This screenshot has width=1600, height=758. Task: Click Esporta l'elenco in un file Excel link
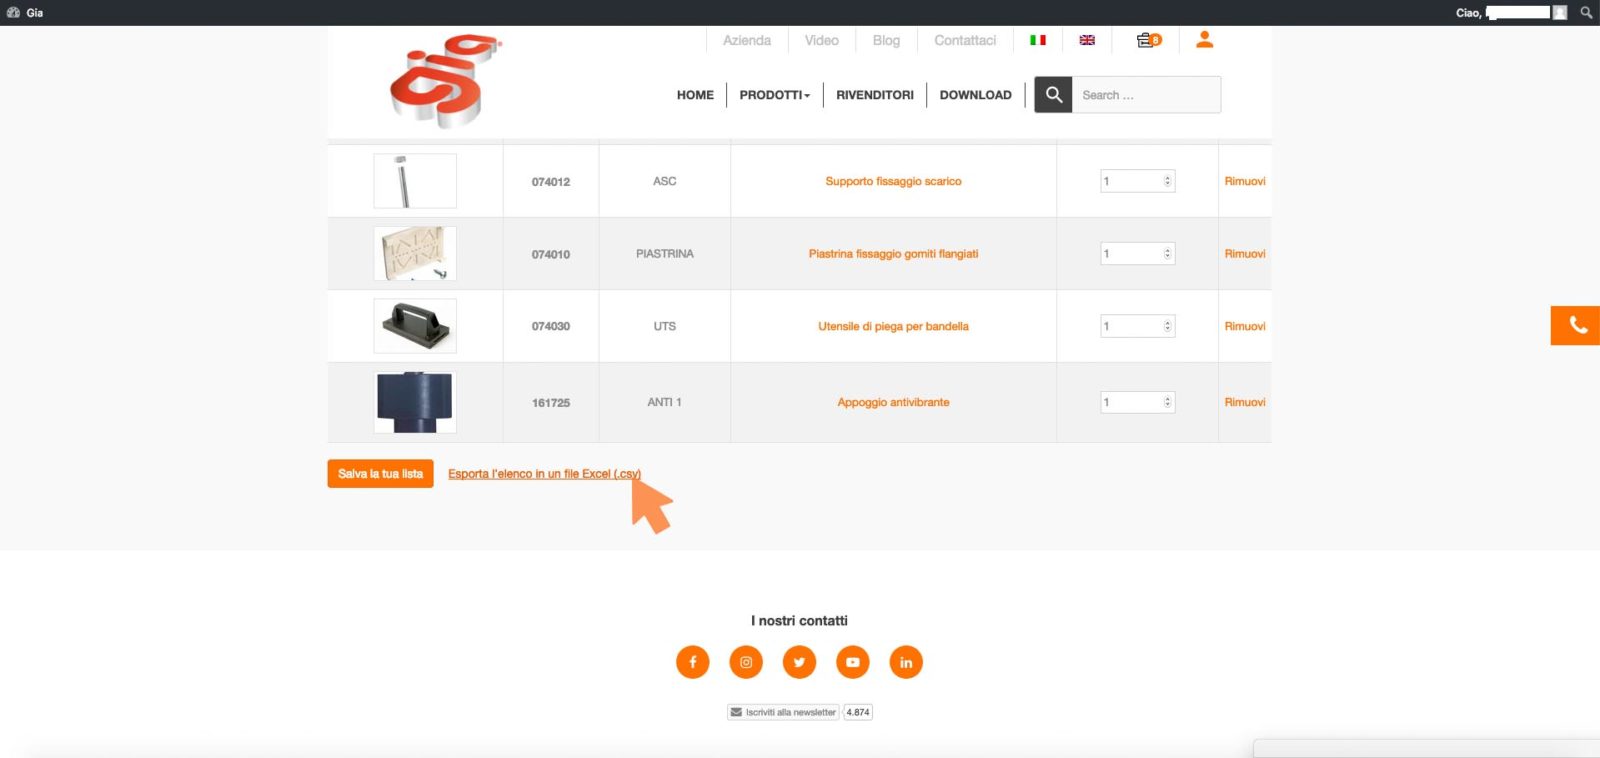pyautogui.click(x=543, y=474)
